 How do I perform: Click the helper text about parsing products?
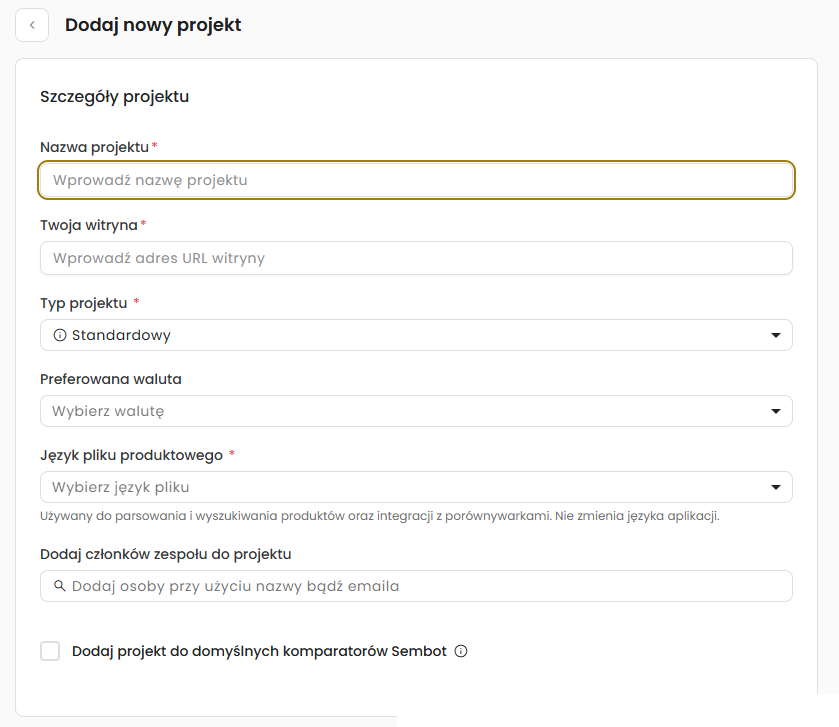[x=380, y=516]
